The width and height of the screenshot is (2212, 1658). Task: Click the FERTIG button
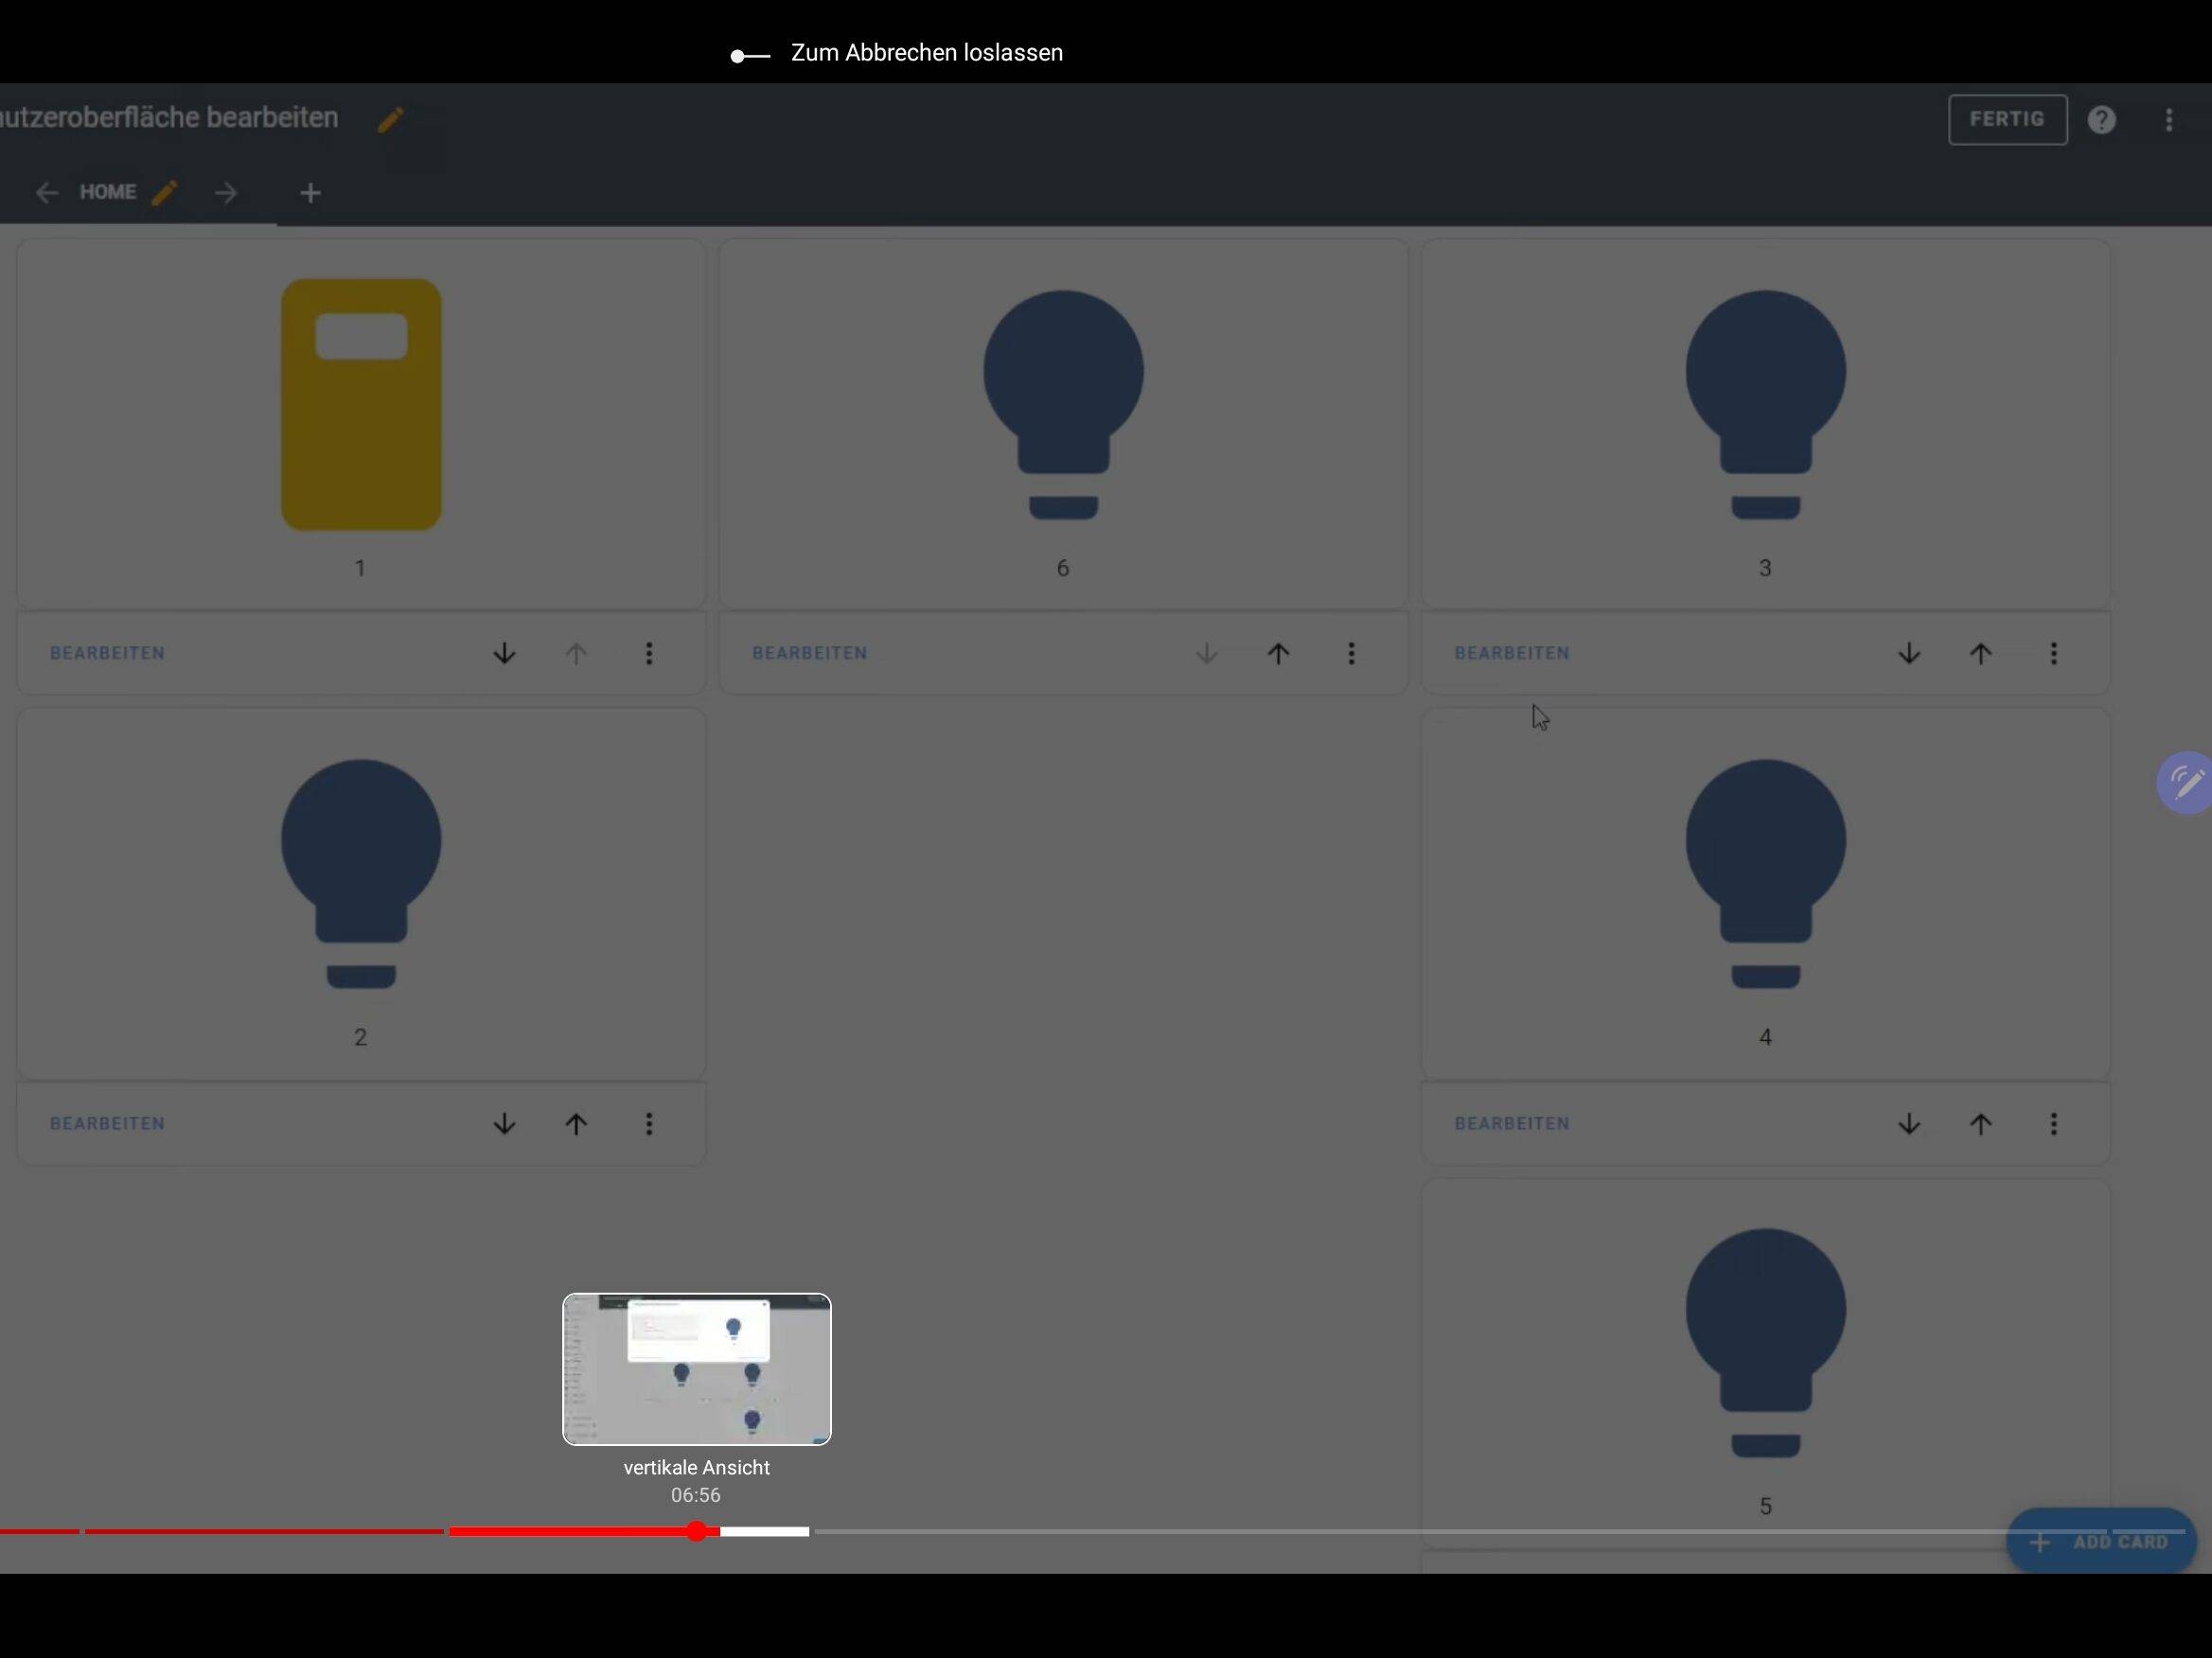2006,120
